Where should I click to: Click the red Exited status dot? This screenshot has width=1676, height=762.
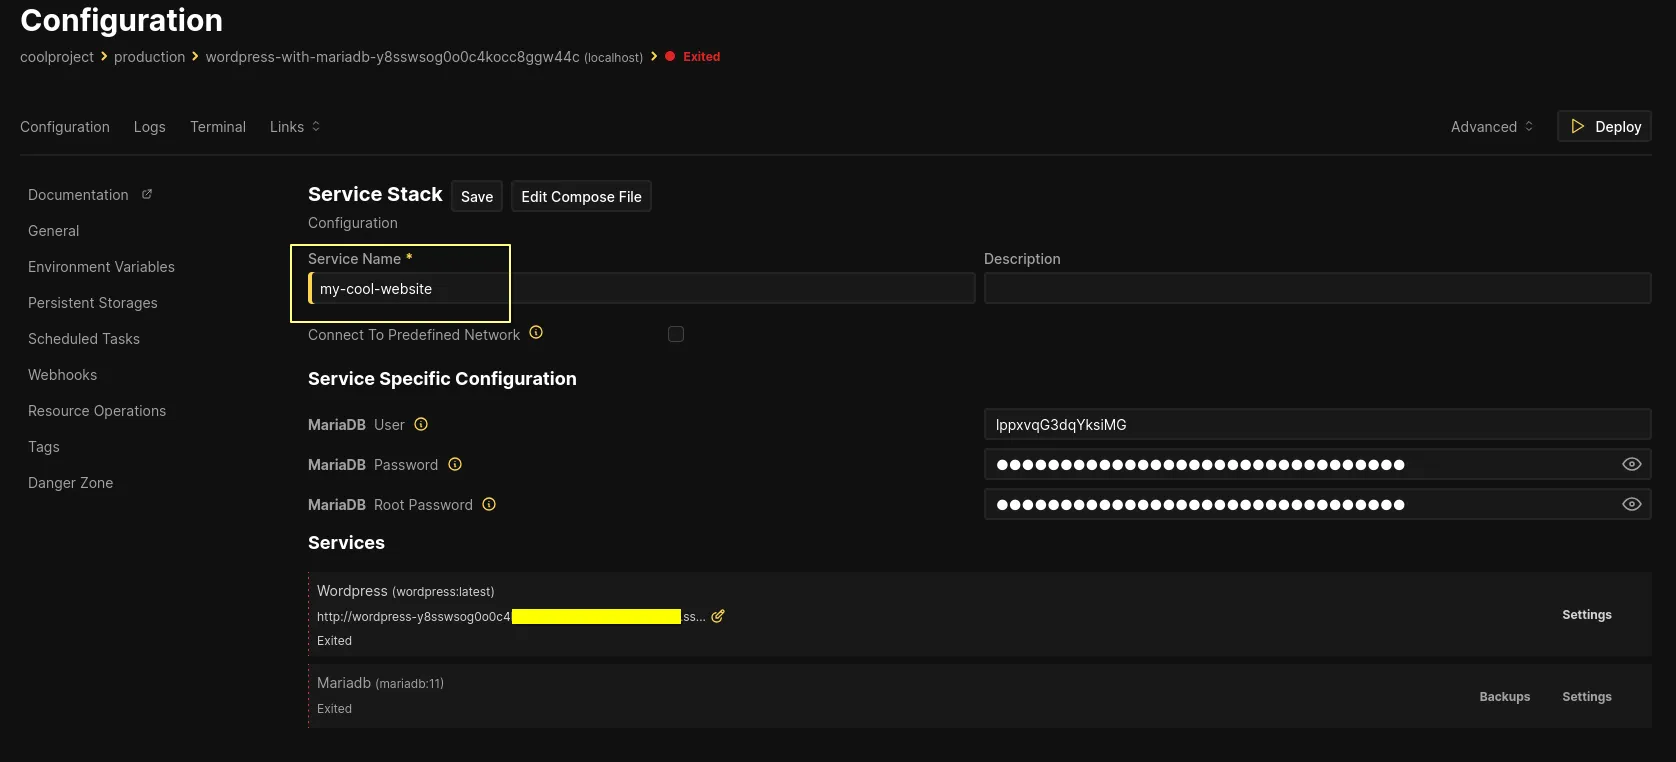pos(670,56)
